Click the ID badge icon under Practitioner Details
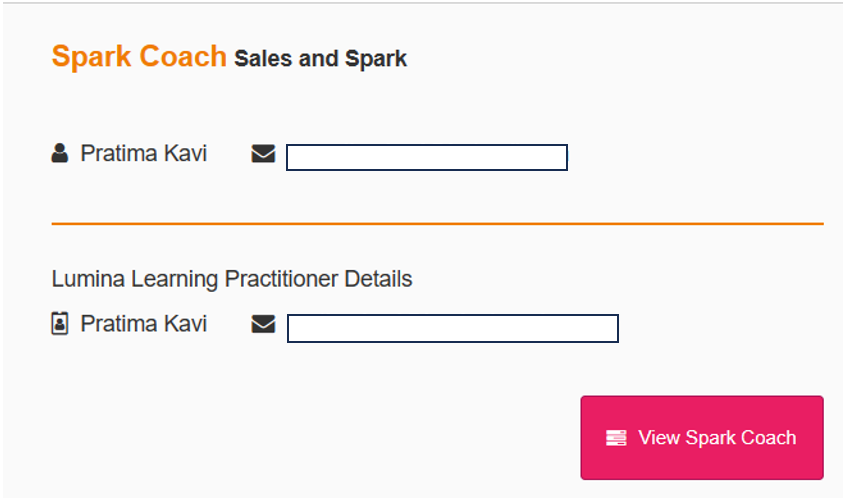Viewport: 845px width, 504px height. point(60,323)
